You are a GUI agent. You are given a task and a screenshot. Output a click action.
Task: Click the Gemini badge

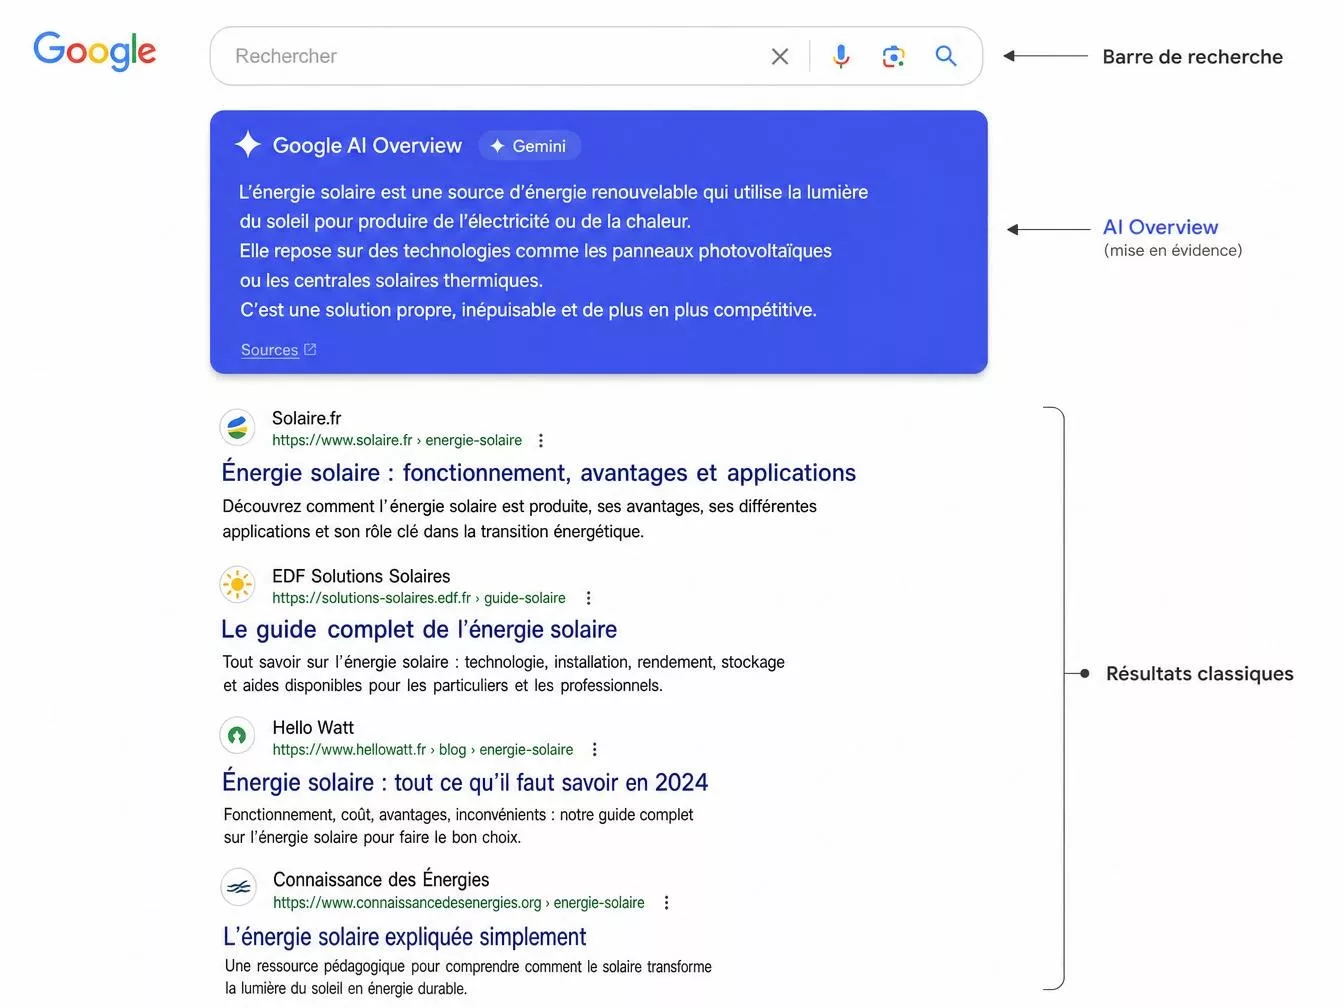click(x=529, y=146)
